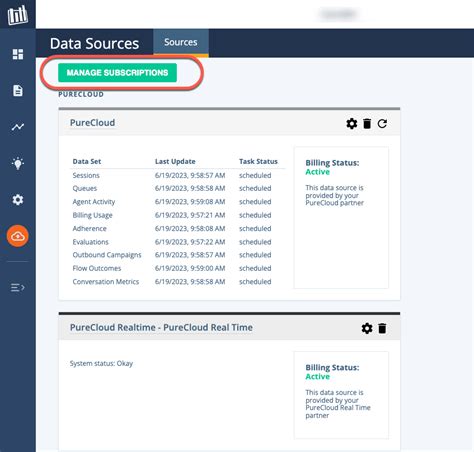This screenshot has height=452, width=474.
Task: Open the reports document icon in sidebar
Action: click(18, 90)
